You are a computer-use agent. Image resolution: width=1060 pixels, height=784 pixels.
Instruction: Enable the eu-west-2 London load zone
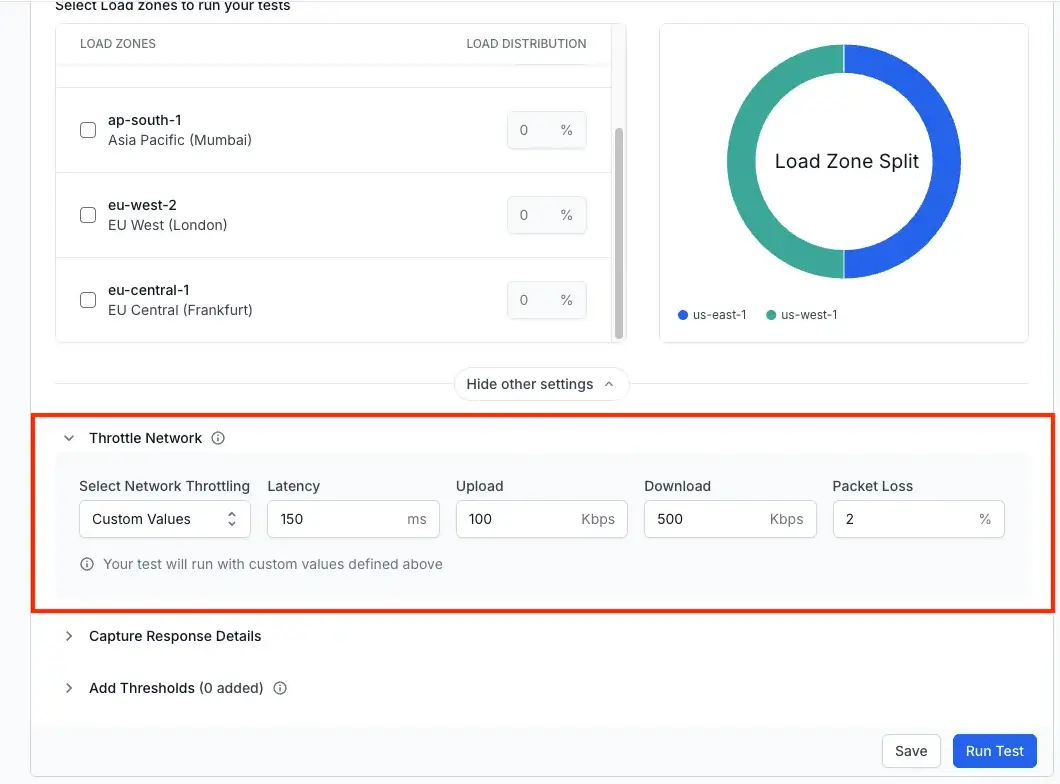click(x=88, y=214)
